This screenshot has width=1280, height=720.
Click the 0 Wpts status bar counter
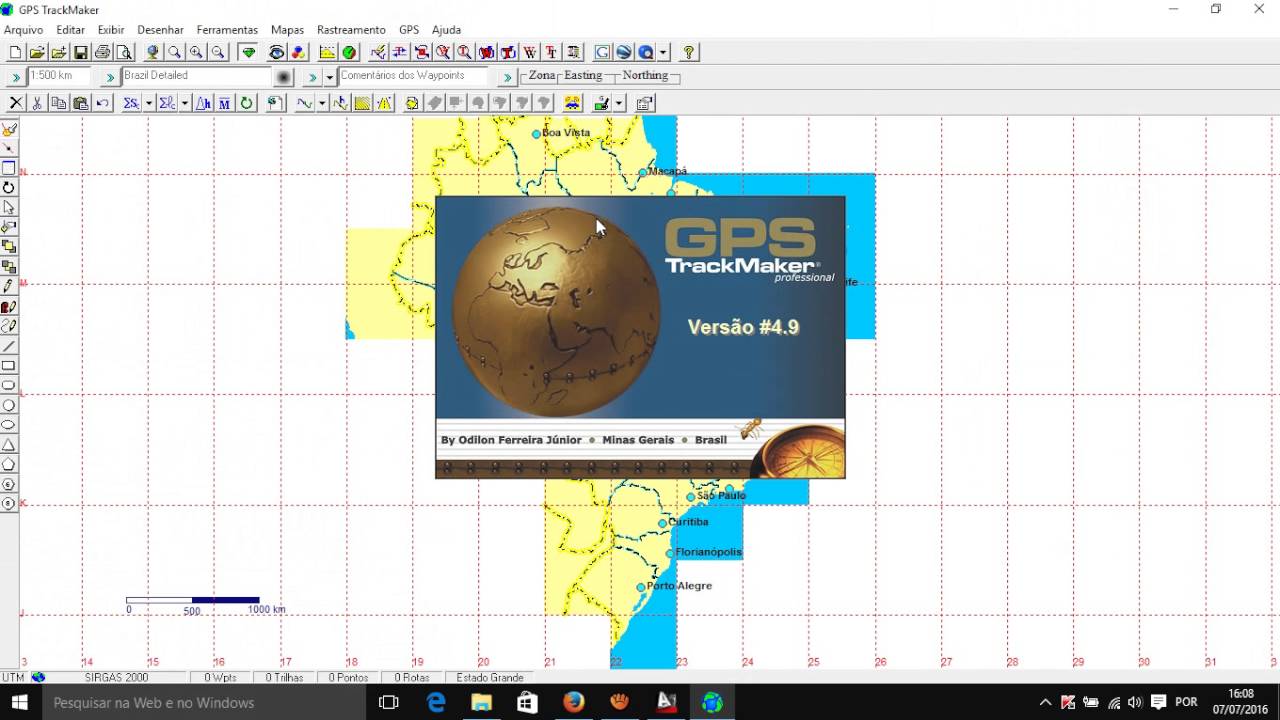[x=220, y=677]
